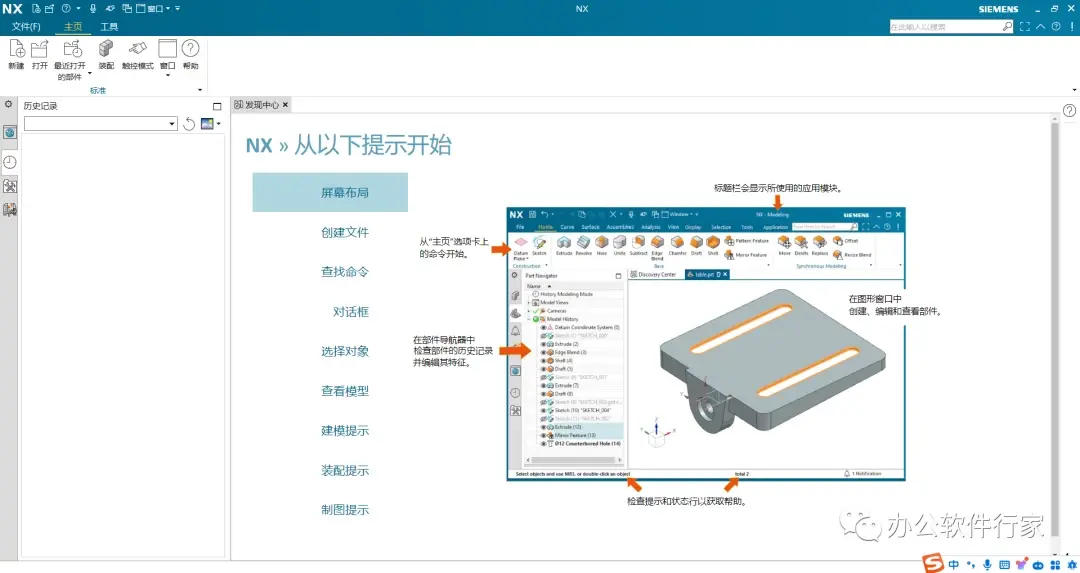The image size is (1080, 573).
Task: Click the microphone voice command icon in the title bar
Action: tap(93, 9)
